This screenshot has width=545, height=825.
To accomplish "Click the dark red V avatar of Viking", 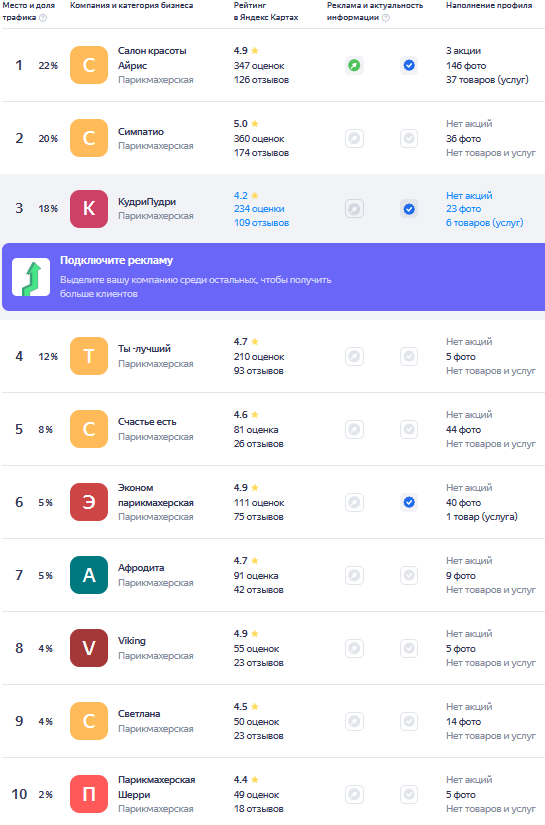I will pyautogui.click(x=89, y=648).
